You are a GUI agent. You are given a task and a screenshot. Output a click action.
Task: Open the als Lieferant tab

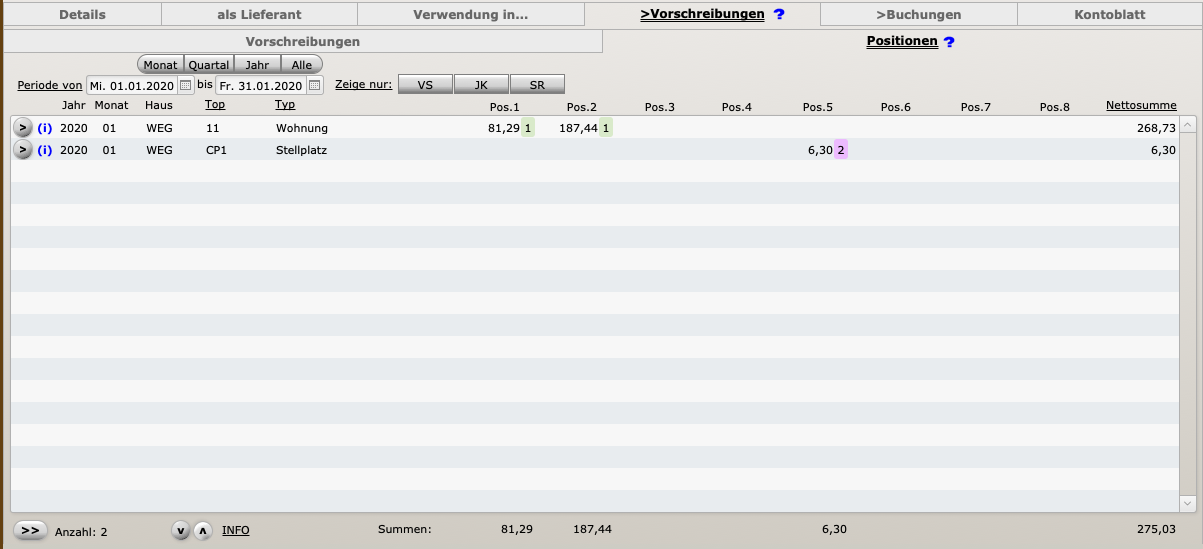pyautogui.click(x=259, y=15)
